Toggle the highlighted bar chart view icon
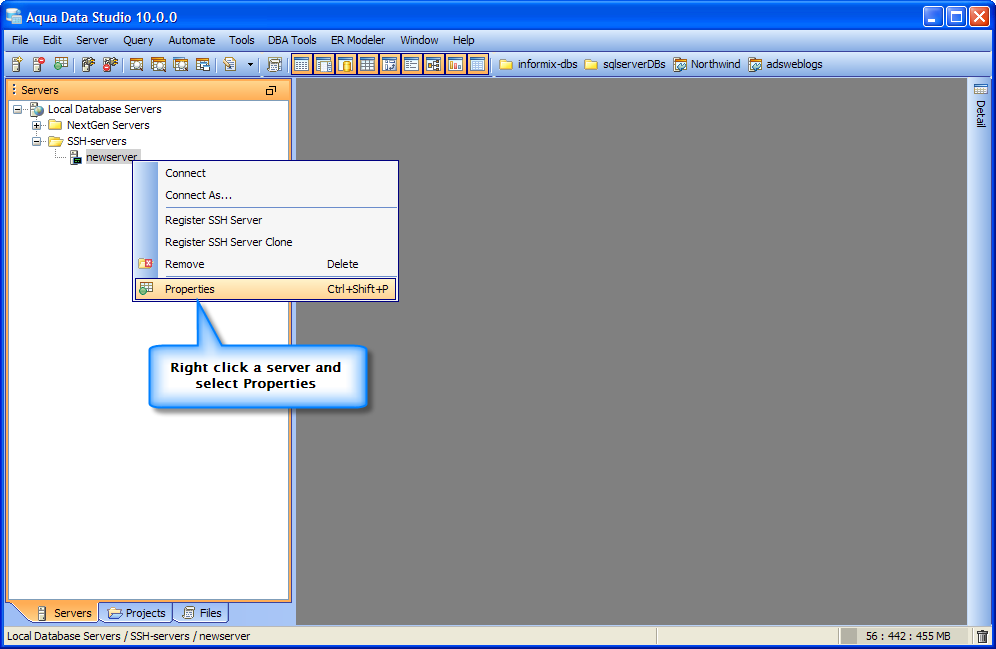Screen dimensions: 996x649 click(455, 64)
